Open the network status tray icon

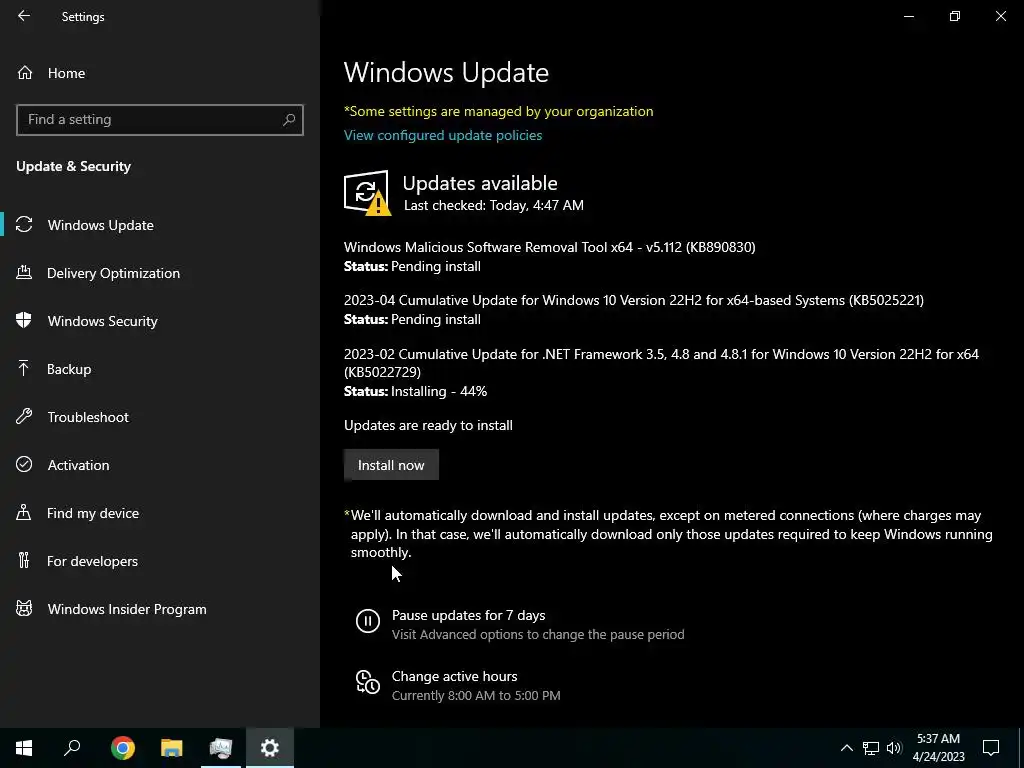pos(871,748)
